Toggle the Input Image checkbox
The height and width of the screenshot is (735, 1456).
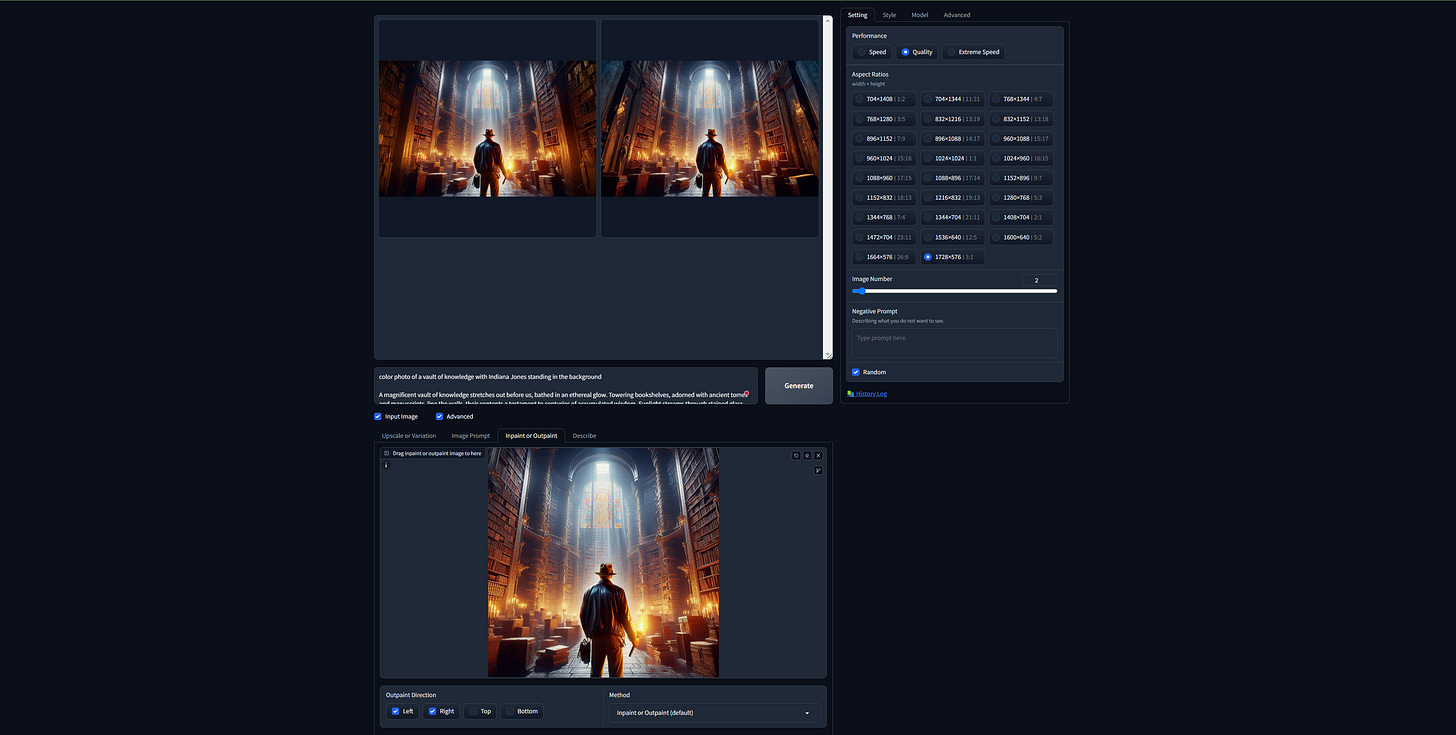pos(378,416)
